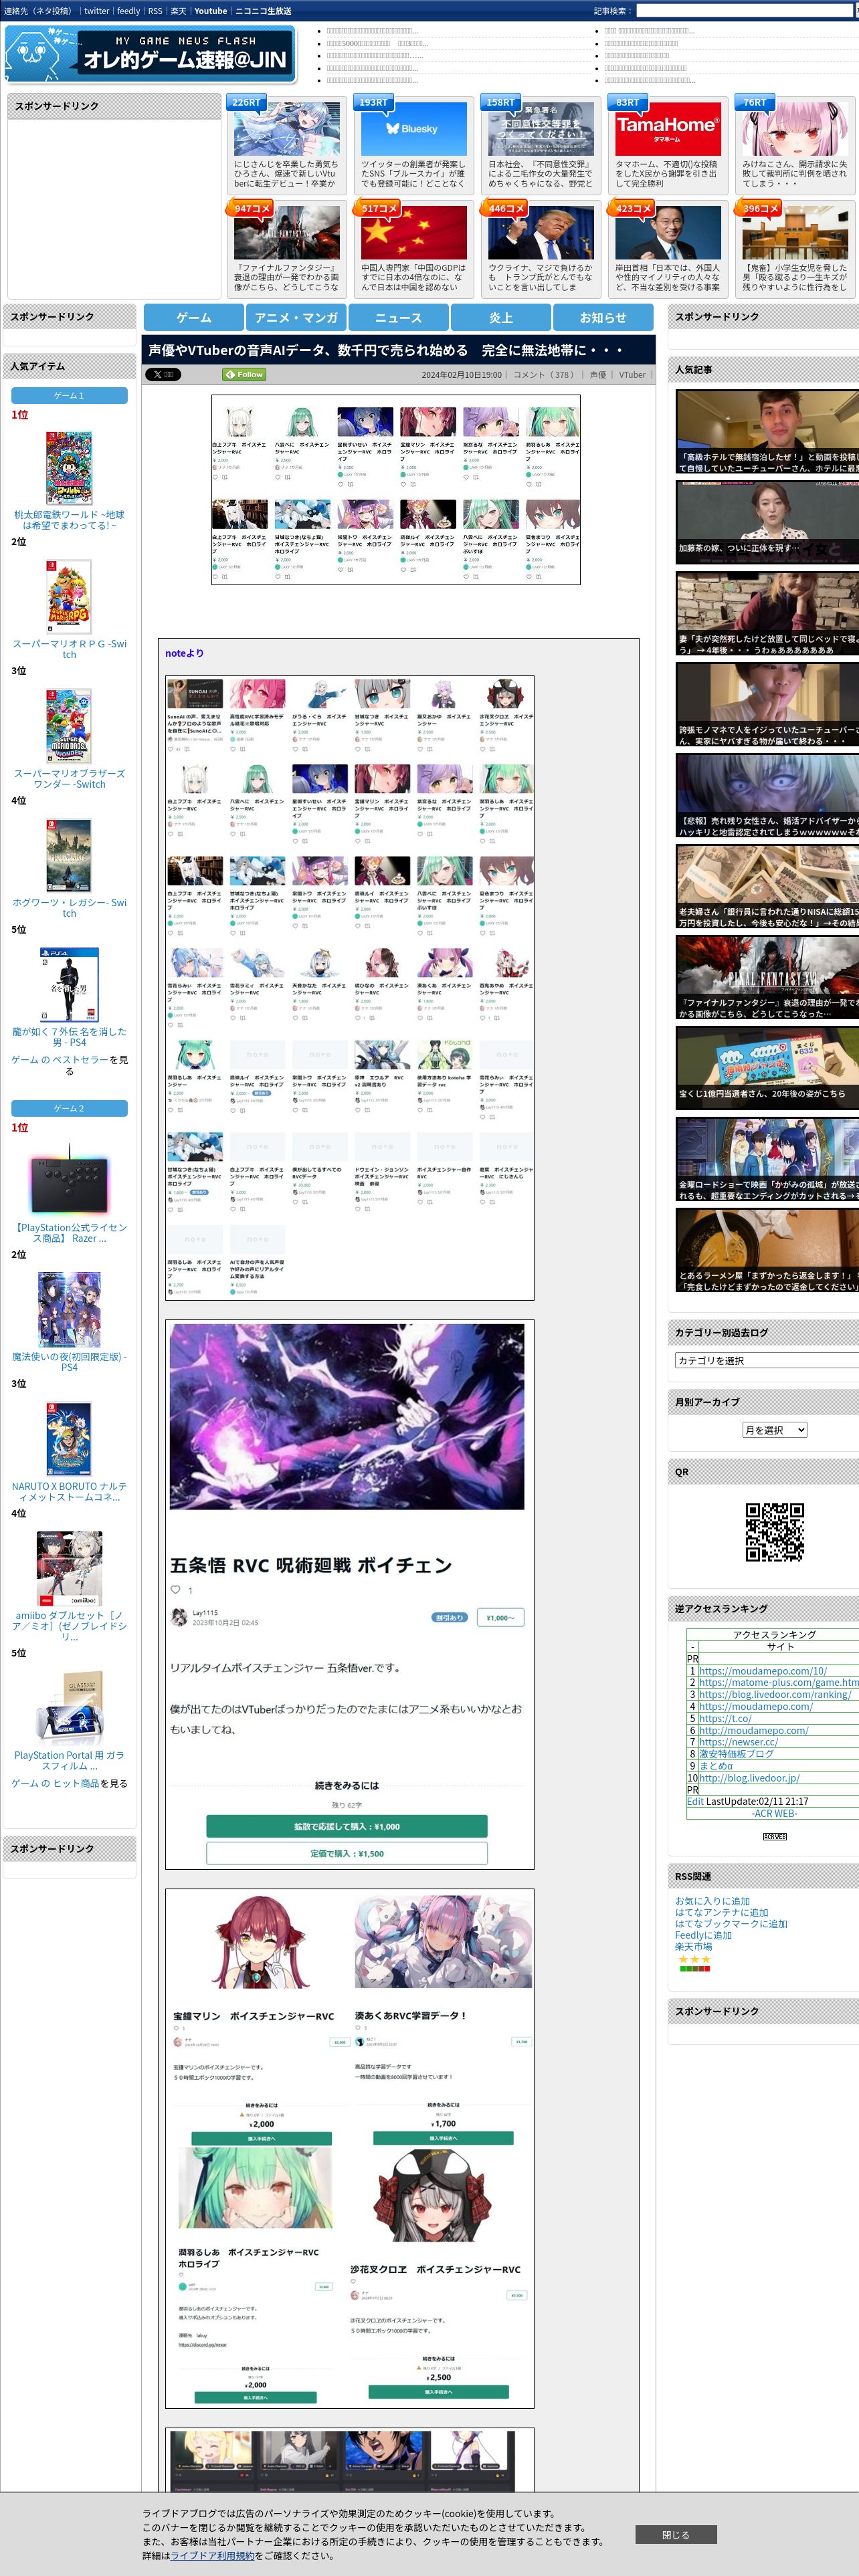The width and height of the screenshot is (859, 2576).
Task: Click the amiibo ダブルセット product image
Action: [x=69, y=1569]
